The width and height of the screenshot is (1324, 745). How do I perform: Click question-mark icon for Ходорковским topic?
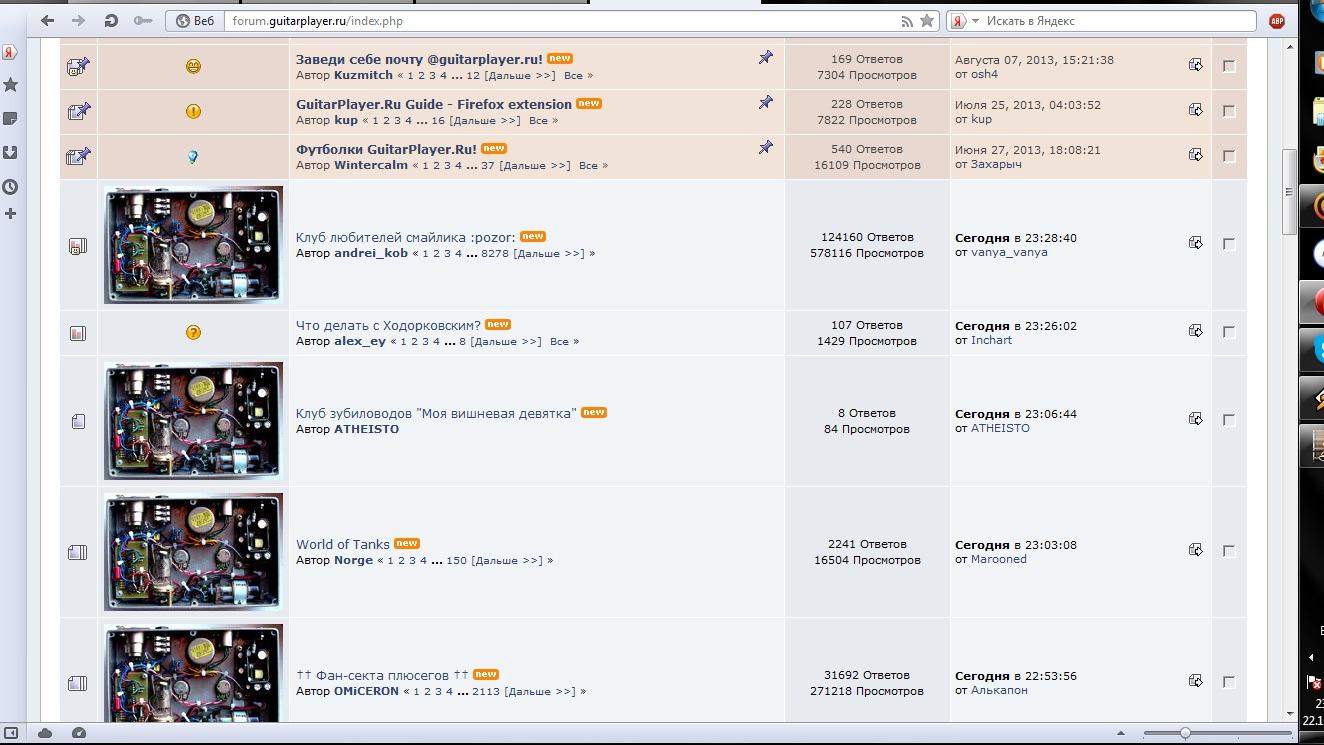(x=193, y=333)
